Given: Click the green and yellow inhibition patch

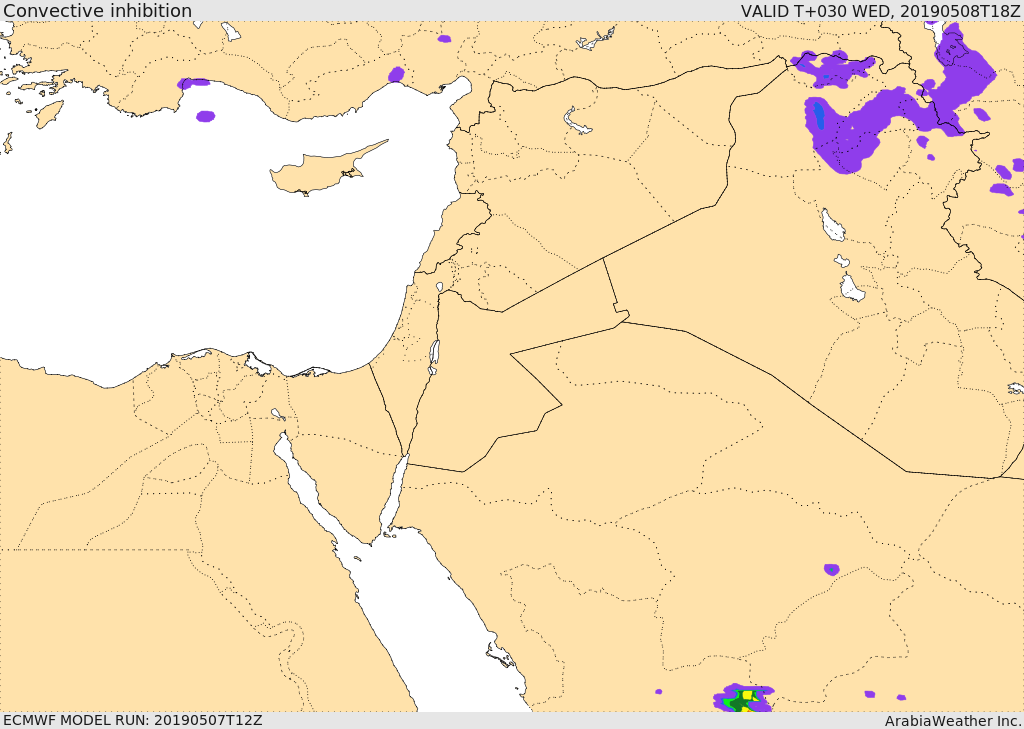Looking at the screenshot, I should click(x=744, y=700).
